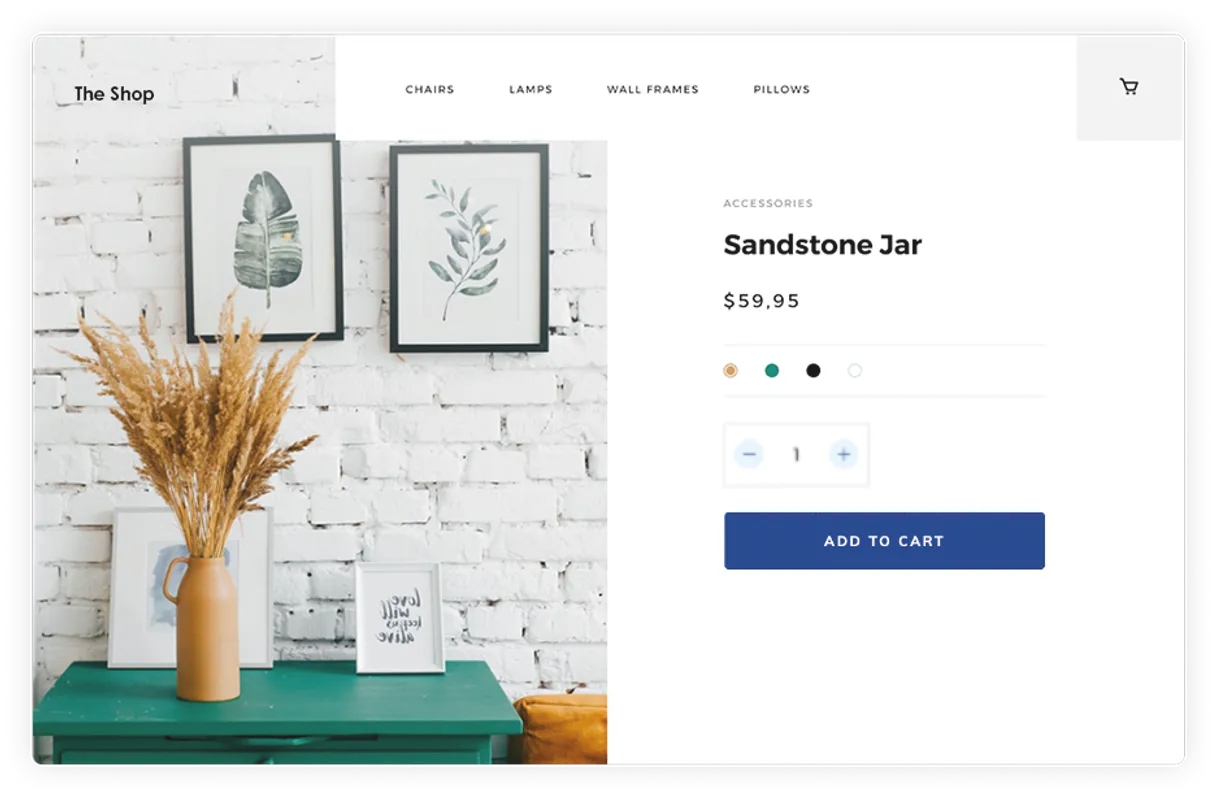Pick the black color swatch
1216x798 pixels.
[813, 371]
